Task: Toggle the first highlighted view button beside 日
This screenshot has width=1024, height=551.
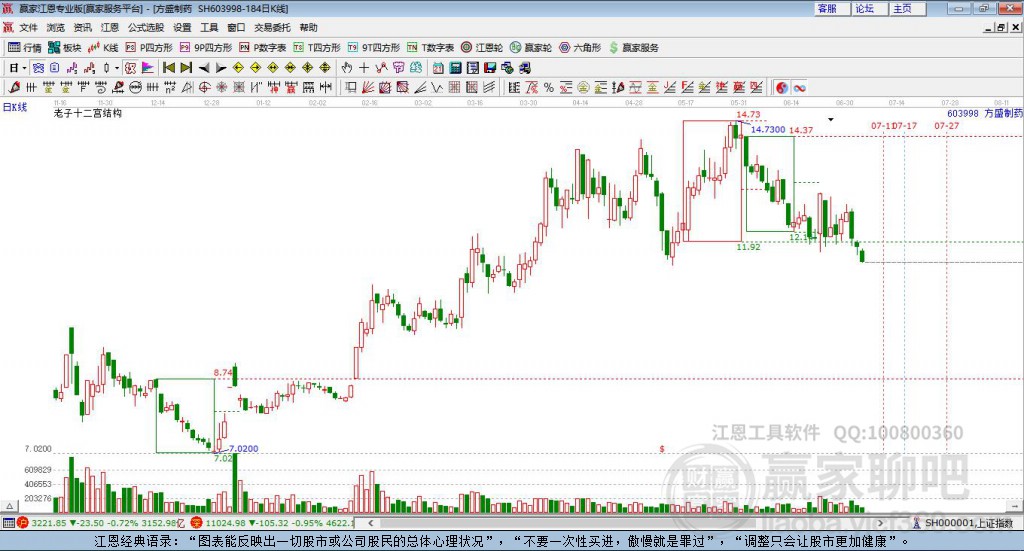Action: (x=38, y=68)
